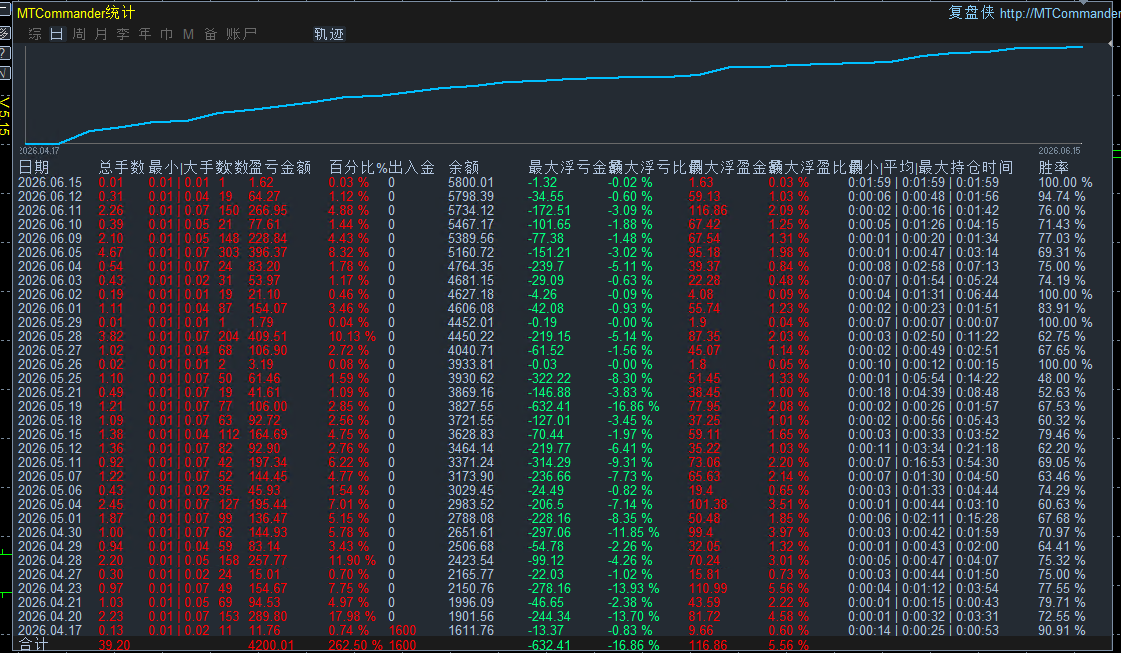Open the 备 tab

pos(210,34)
